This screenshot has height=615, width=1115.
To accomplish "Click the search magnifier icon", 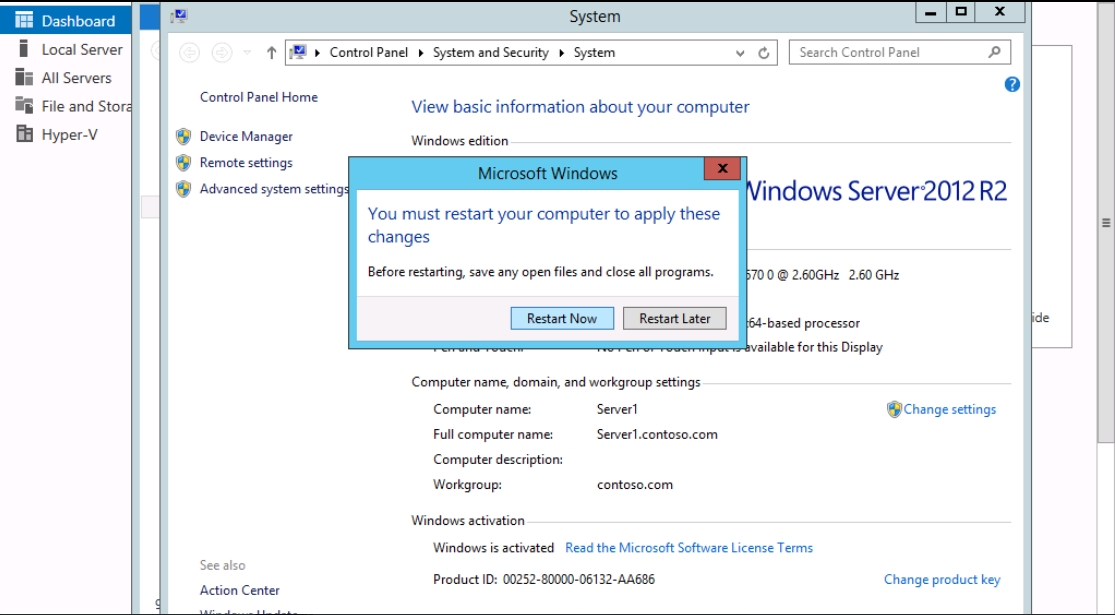I will (x=995, y=52).
